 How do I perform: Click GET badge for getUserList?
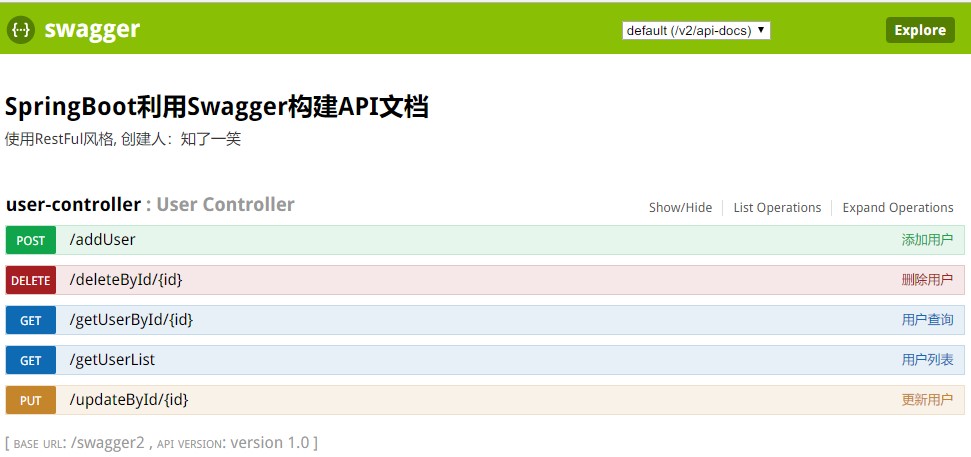tap(31, 360)
